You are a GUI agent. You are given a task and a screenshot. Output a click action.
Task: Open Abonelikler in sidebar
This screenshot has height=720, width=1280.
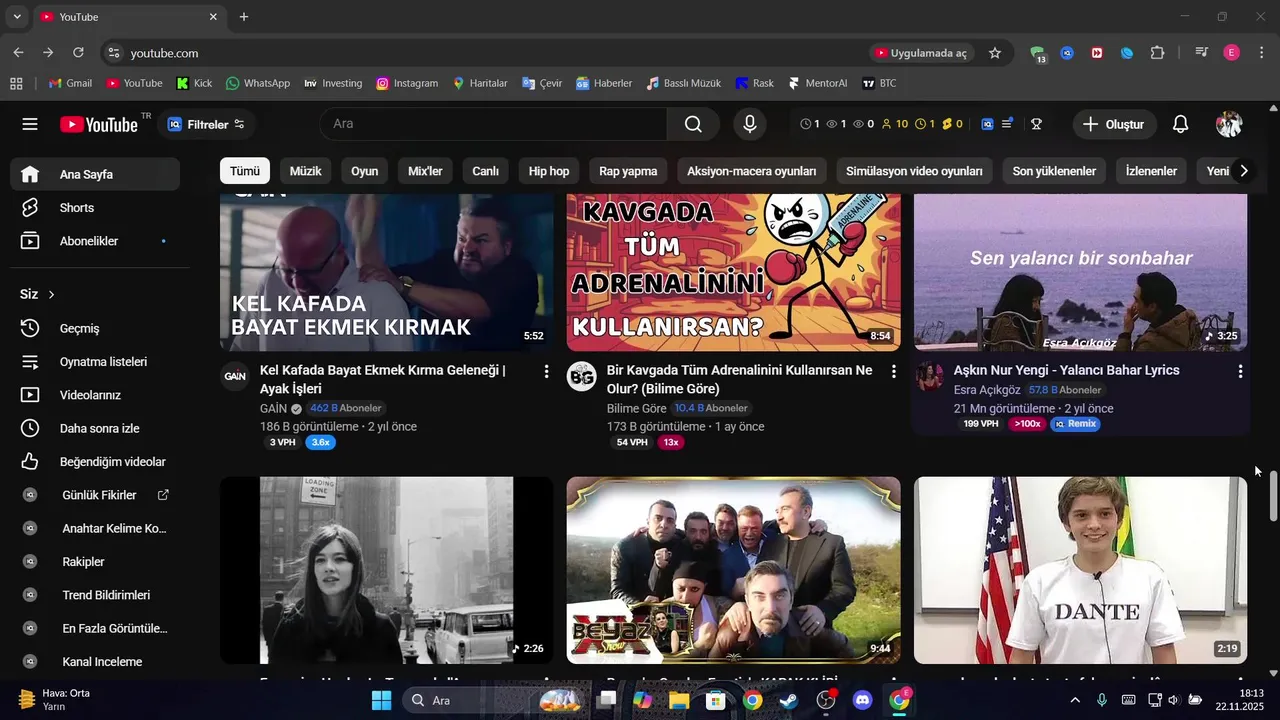[x=95, y=241]
